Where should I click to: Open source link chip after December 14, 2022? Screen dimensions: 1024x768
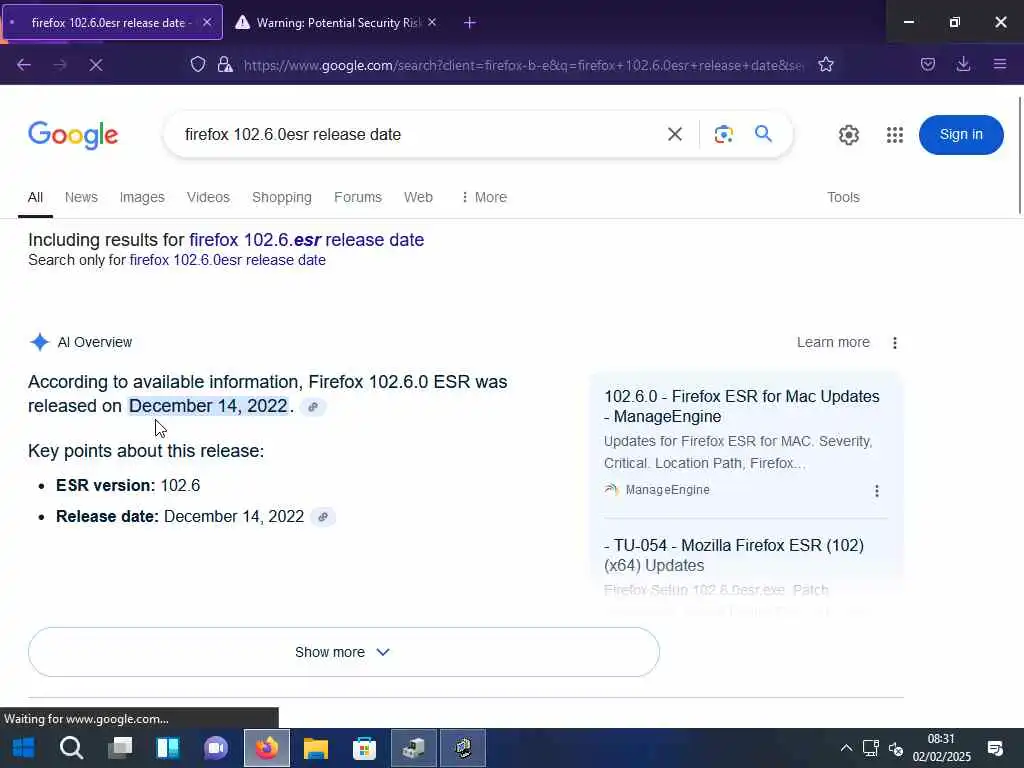pos(313,407)
